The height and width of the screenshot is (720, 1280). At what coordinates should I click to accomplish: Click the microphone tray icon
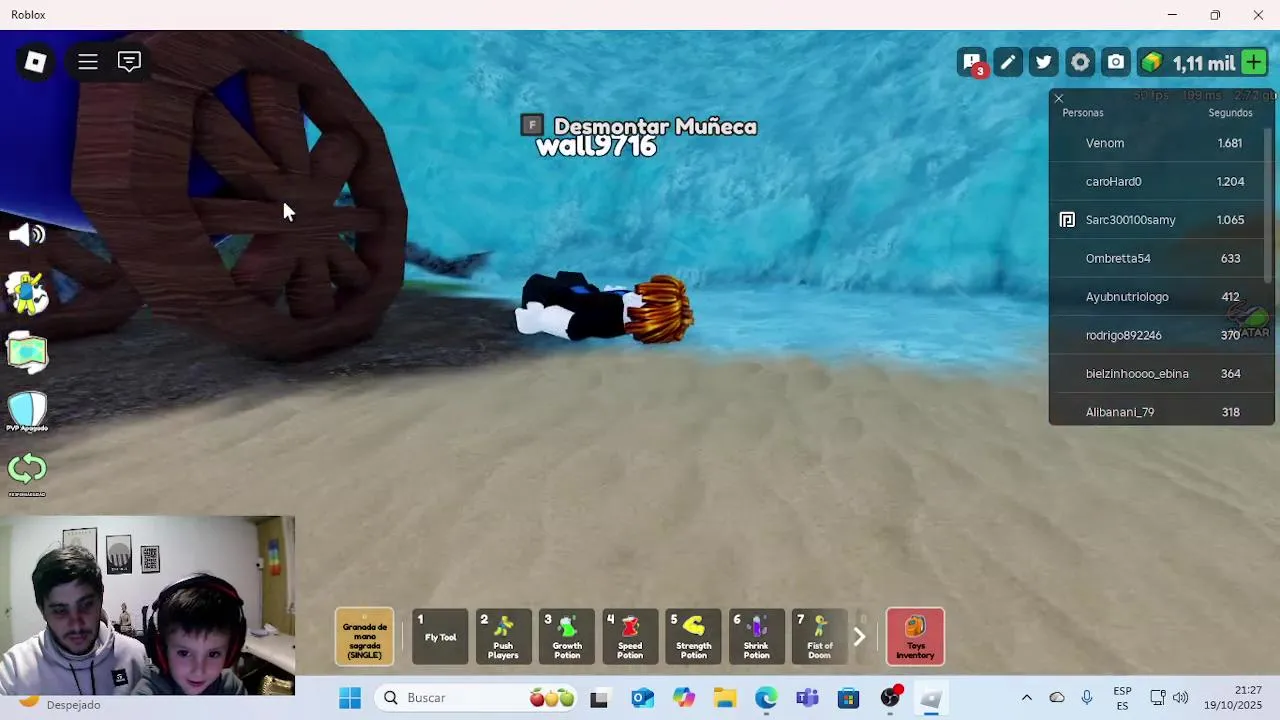click(1087, 698)
